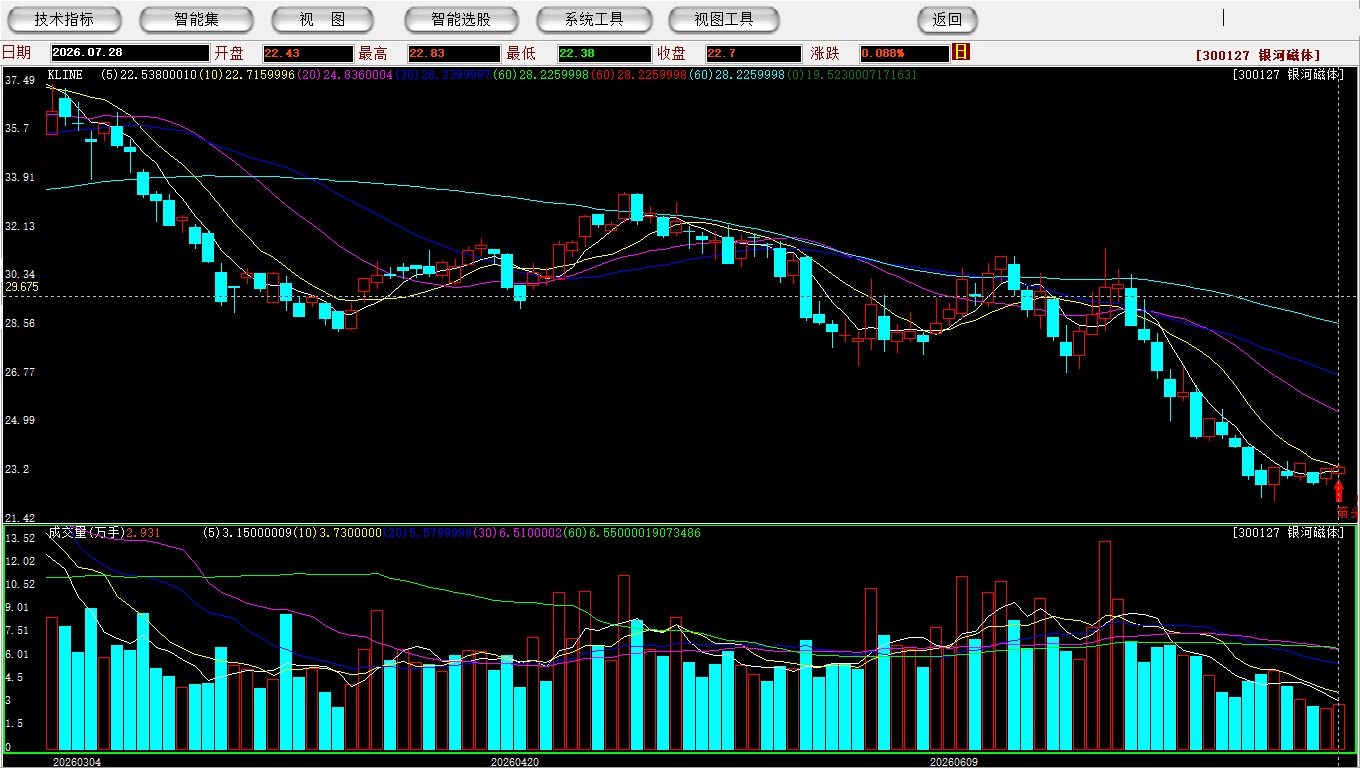1360x768 pixels.
Task: Click the 最低 value field 22.38
Action: tap(604, 53)
